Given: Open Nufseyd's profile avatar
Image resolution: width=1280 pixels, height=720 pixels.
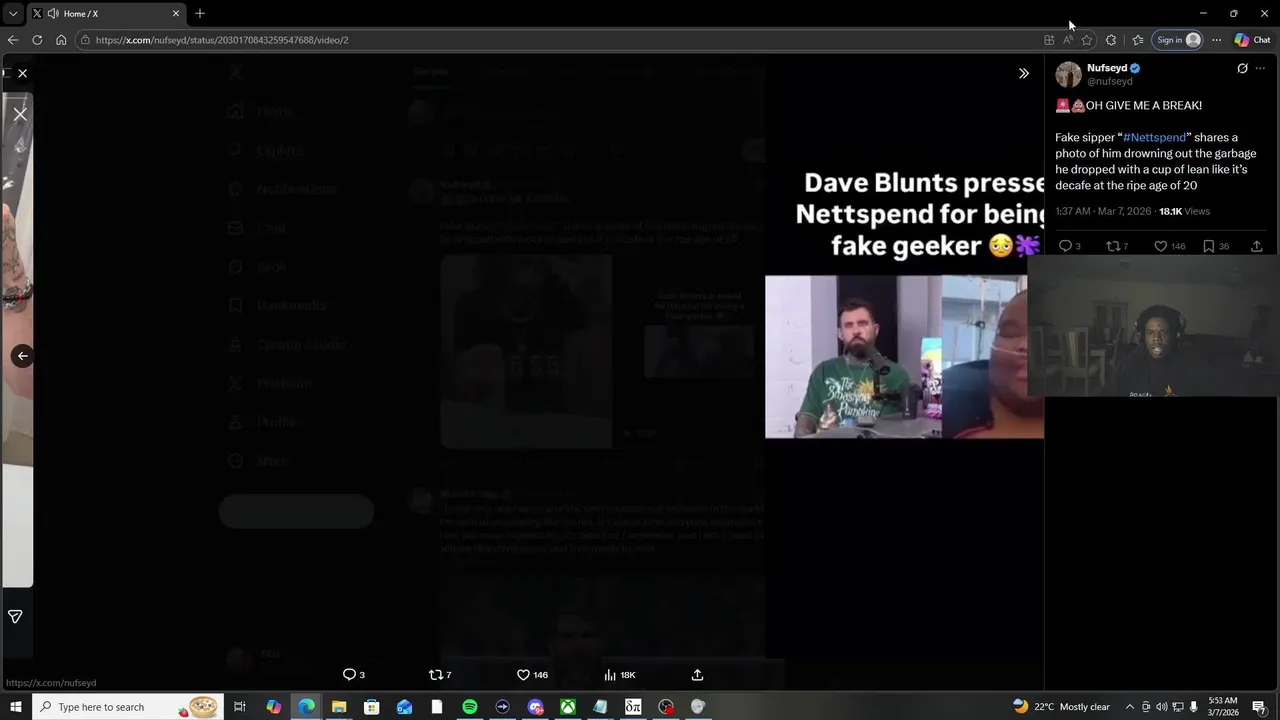Looking at the screenshot, I should [x=1068, y=74].
